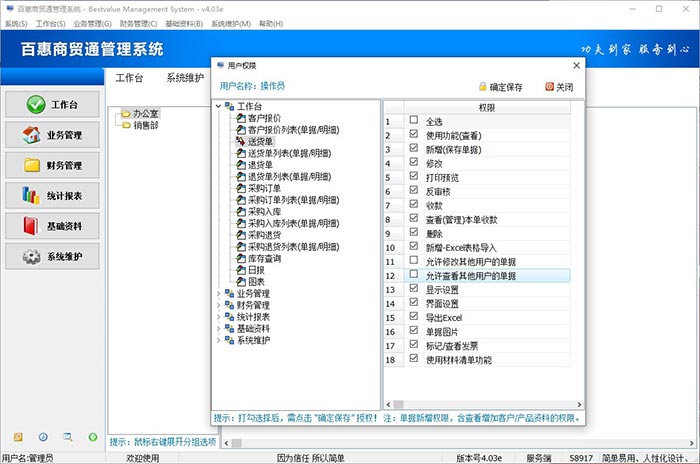Click the red book icon on 基础资料
Image resolution: width=700 pixels, height=464 pixels.
point(31,226)
